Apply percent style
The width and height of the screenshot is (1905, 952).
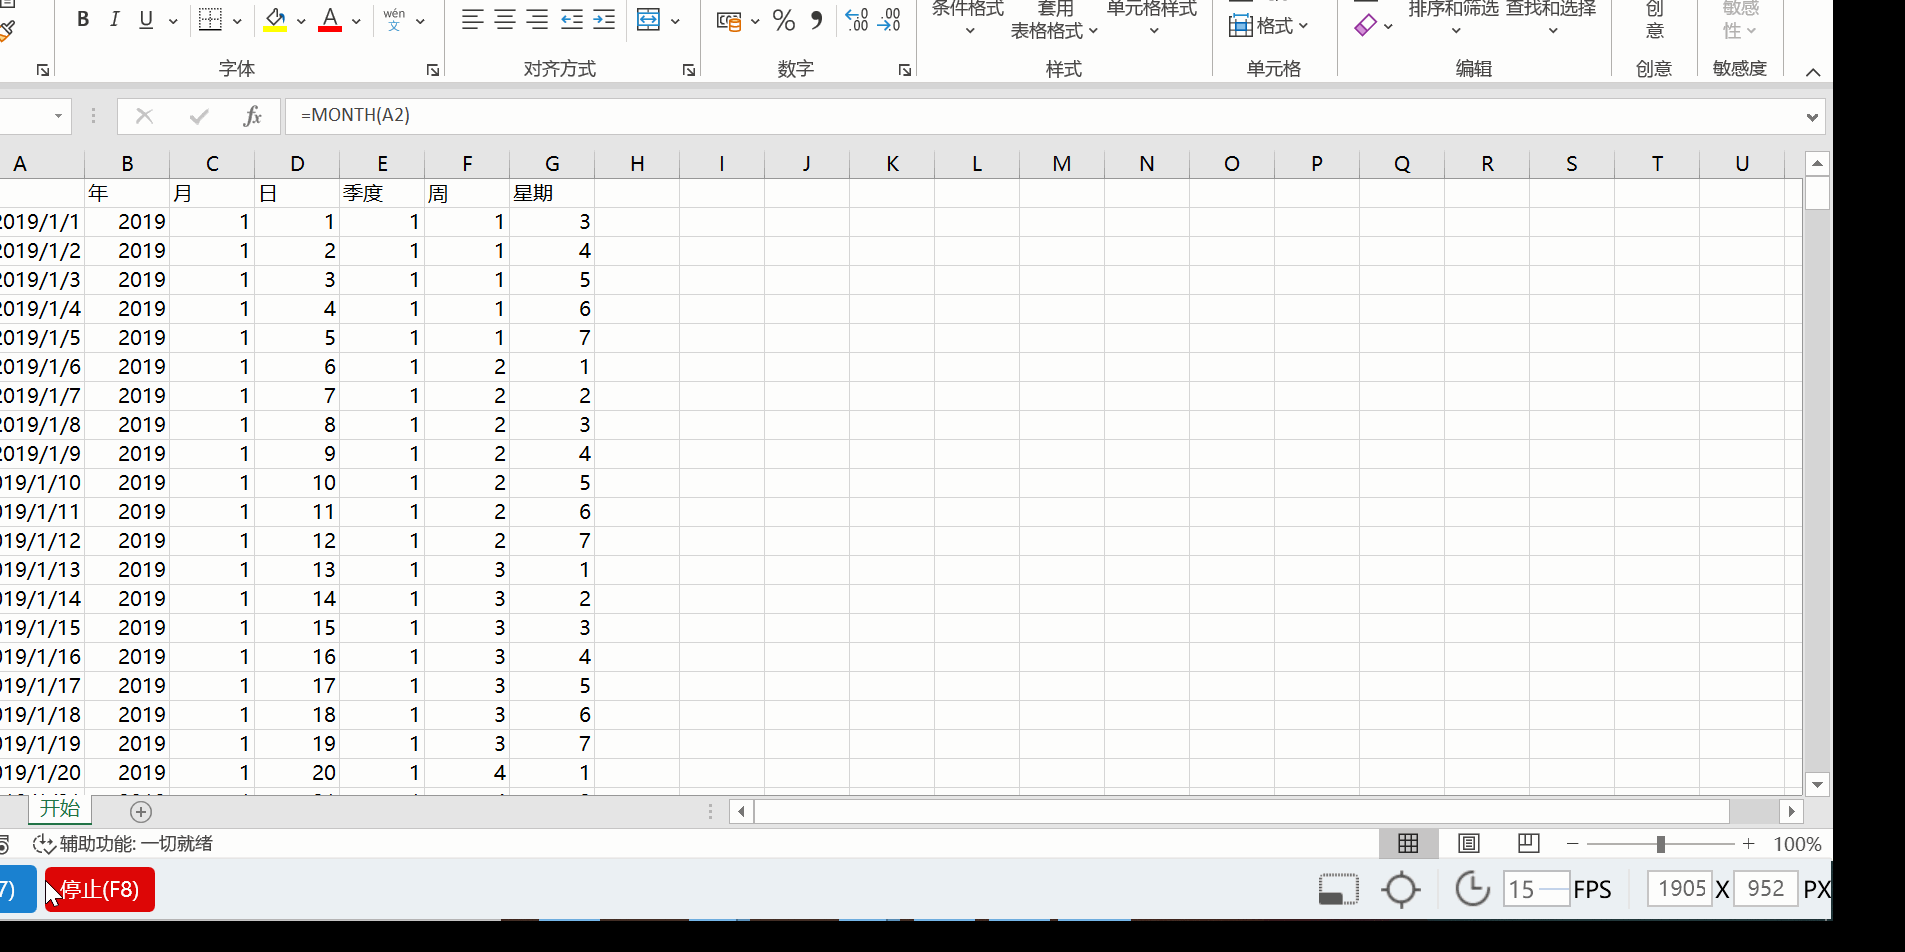784,20
